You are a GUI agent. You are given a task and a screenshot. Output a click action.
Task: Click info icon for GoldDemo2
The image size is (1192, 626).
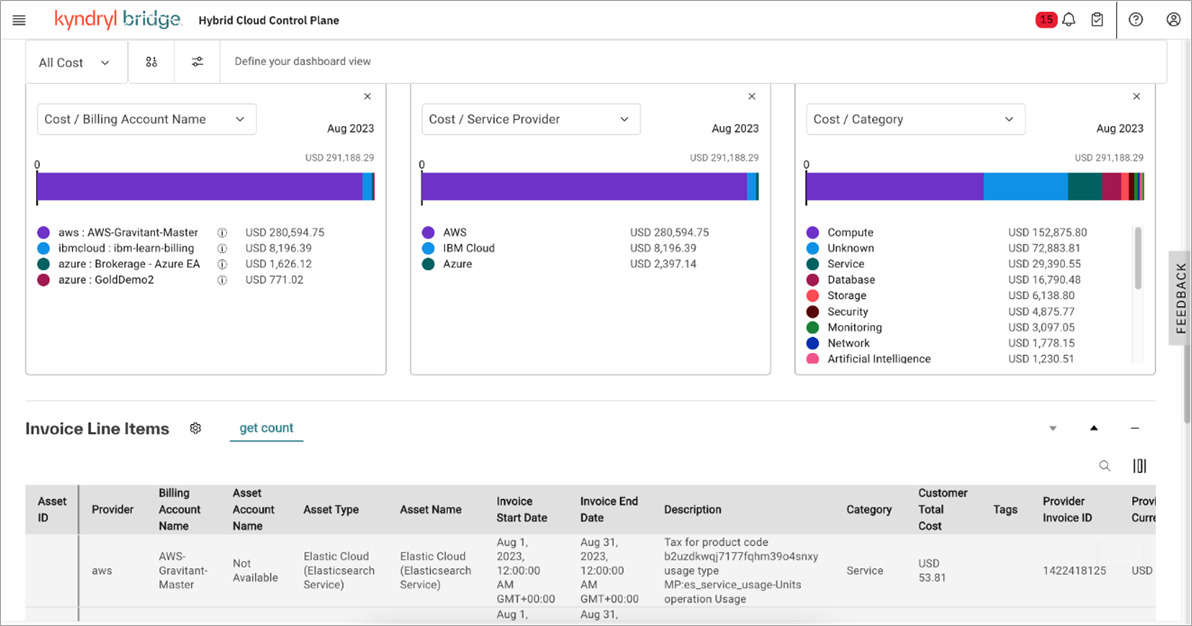[222, 280]
